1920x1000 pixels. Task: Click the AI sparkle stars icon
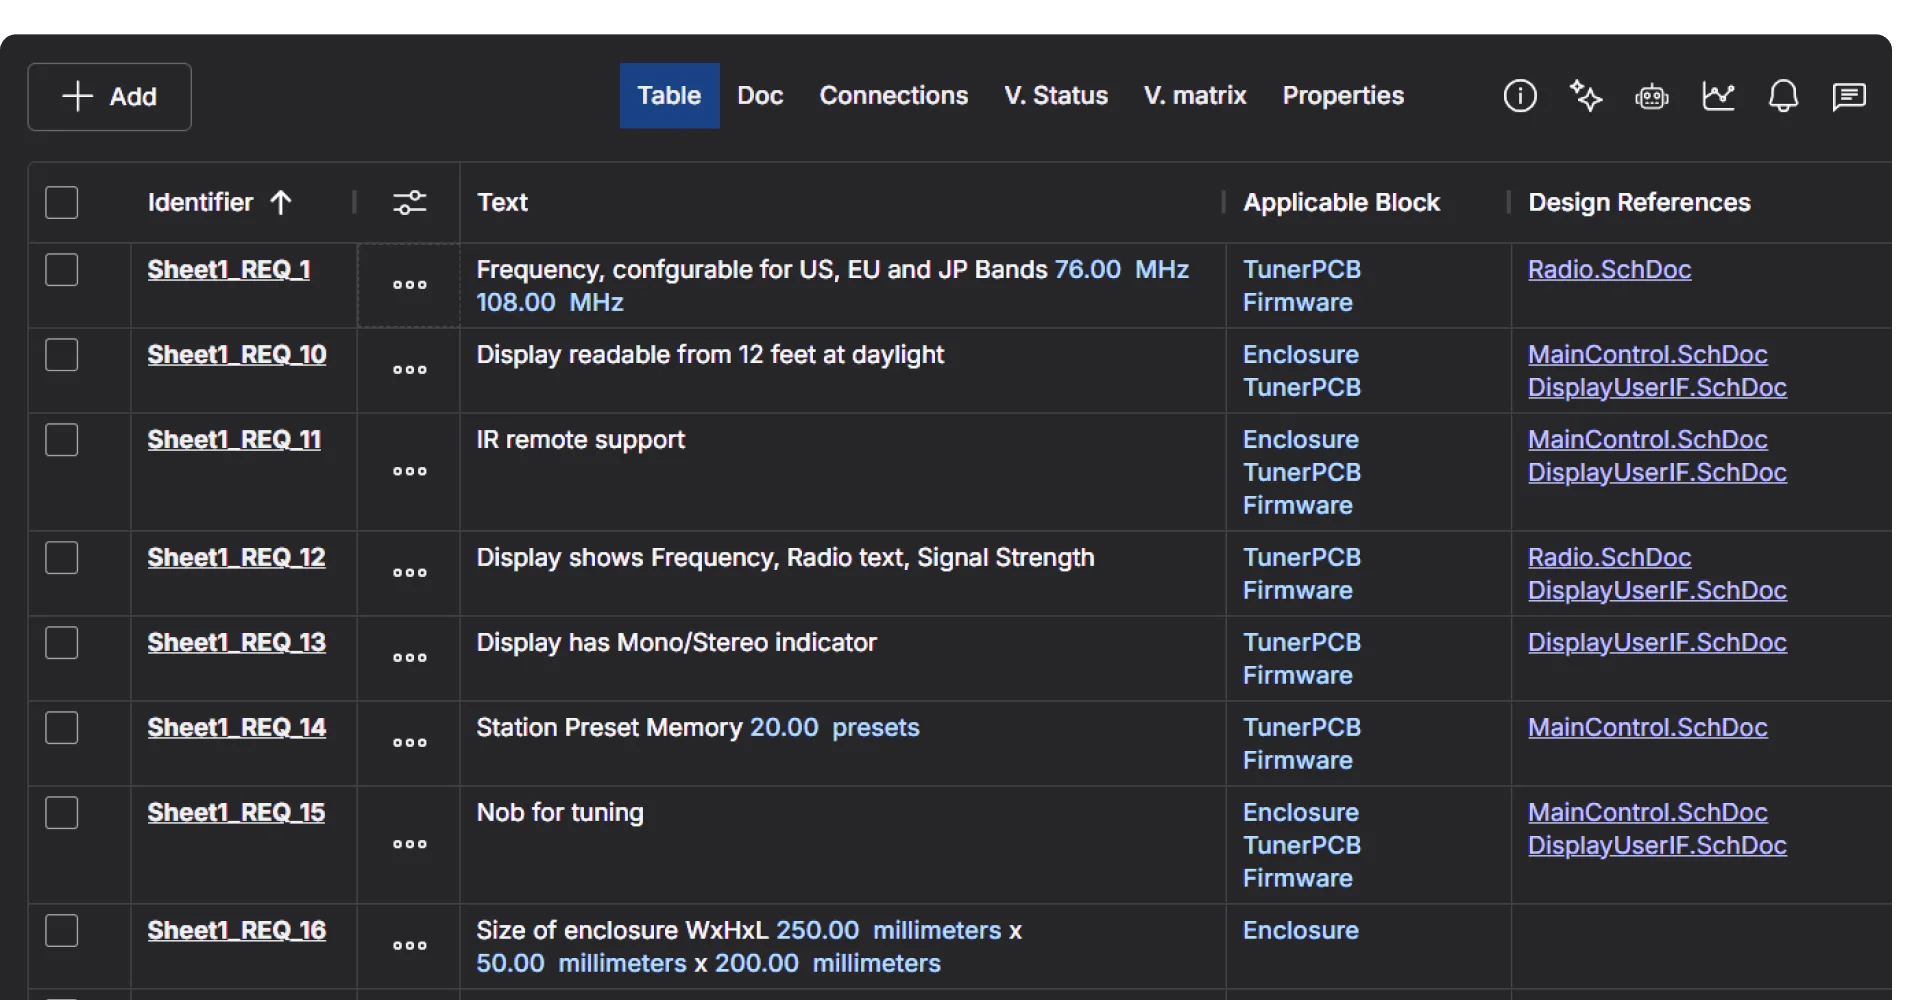[1586, 96]
